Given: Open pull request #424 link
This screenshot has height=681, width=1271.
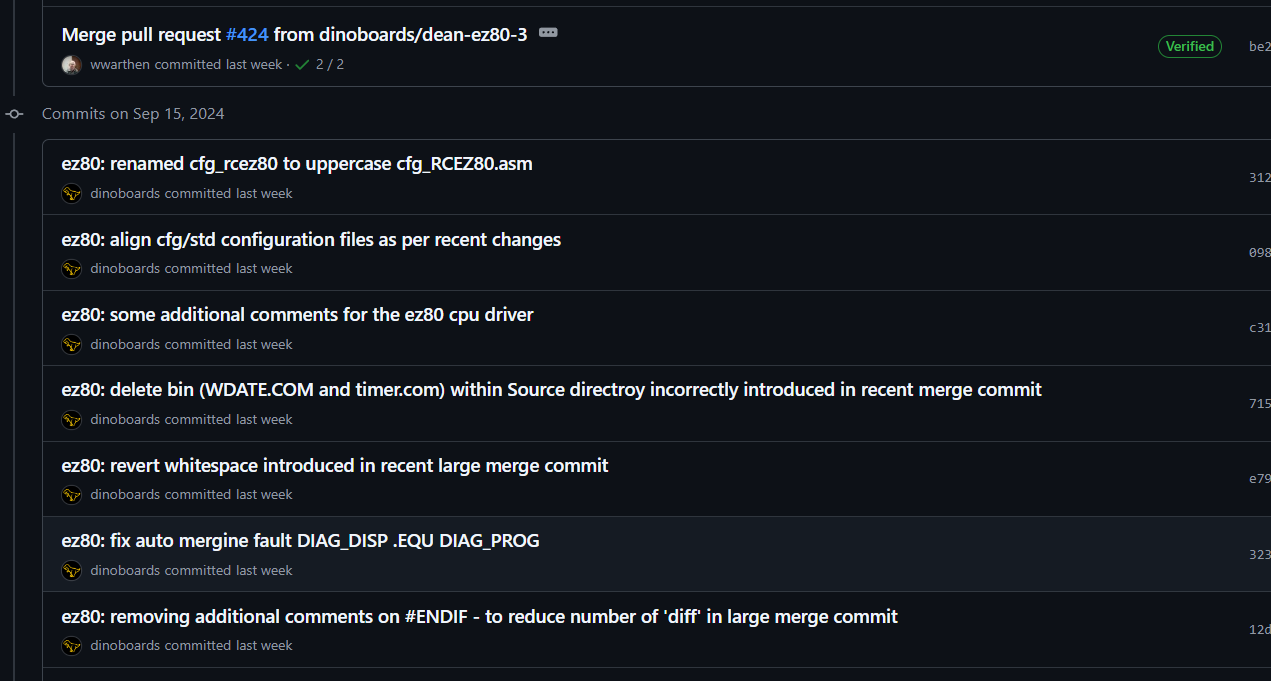Looking at the screenshot, I should pos(247,34).
